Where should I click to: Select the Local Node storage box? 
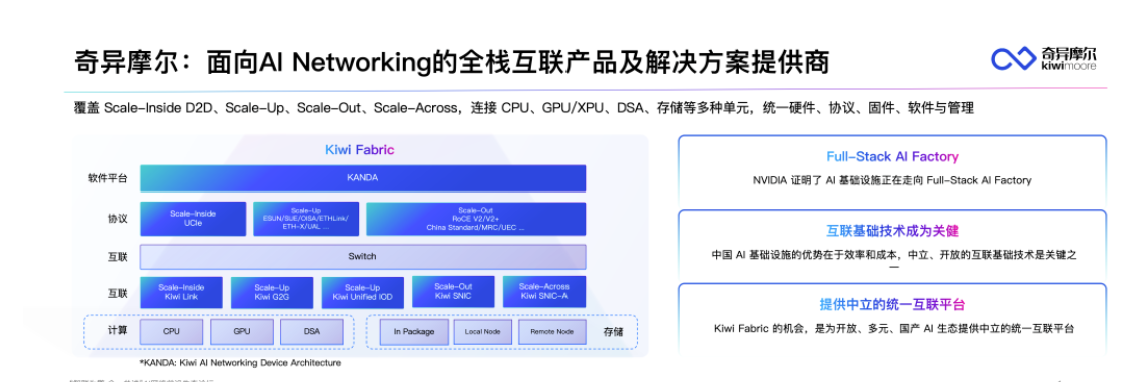coord(483,332)
